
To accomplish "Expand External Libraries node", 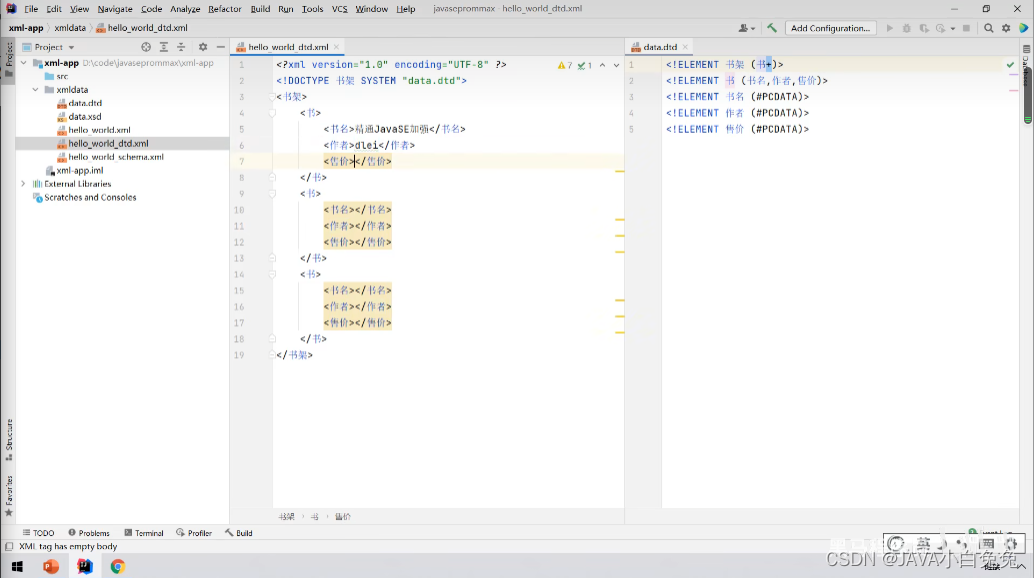I will point(24,184).
